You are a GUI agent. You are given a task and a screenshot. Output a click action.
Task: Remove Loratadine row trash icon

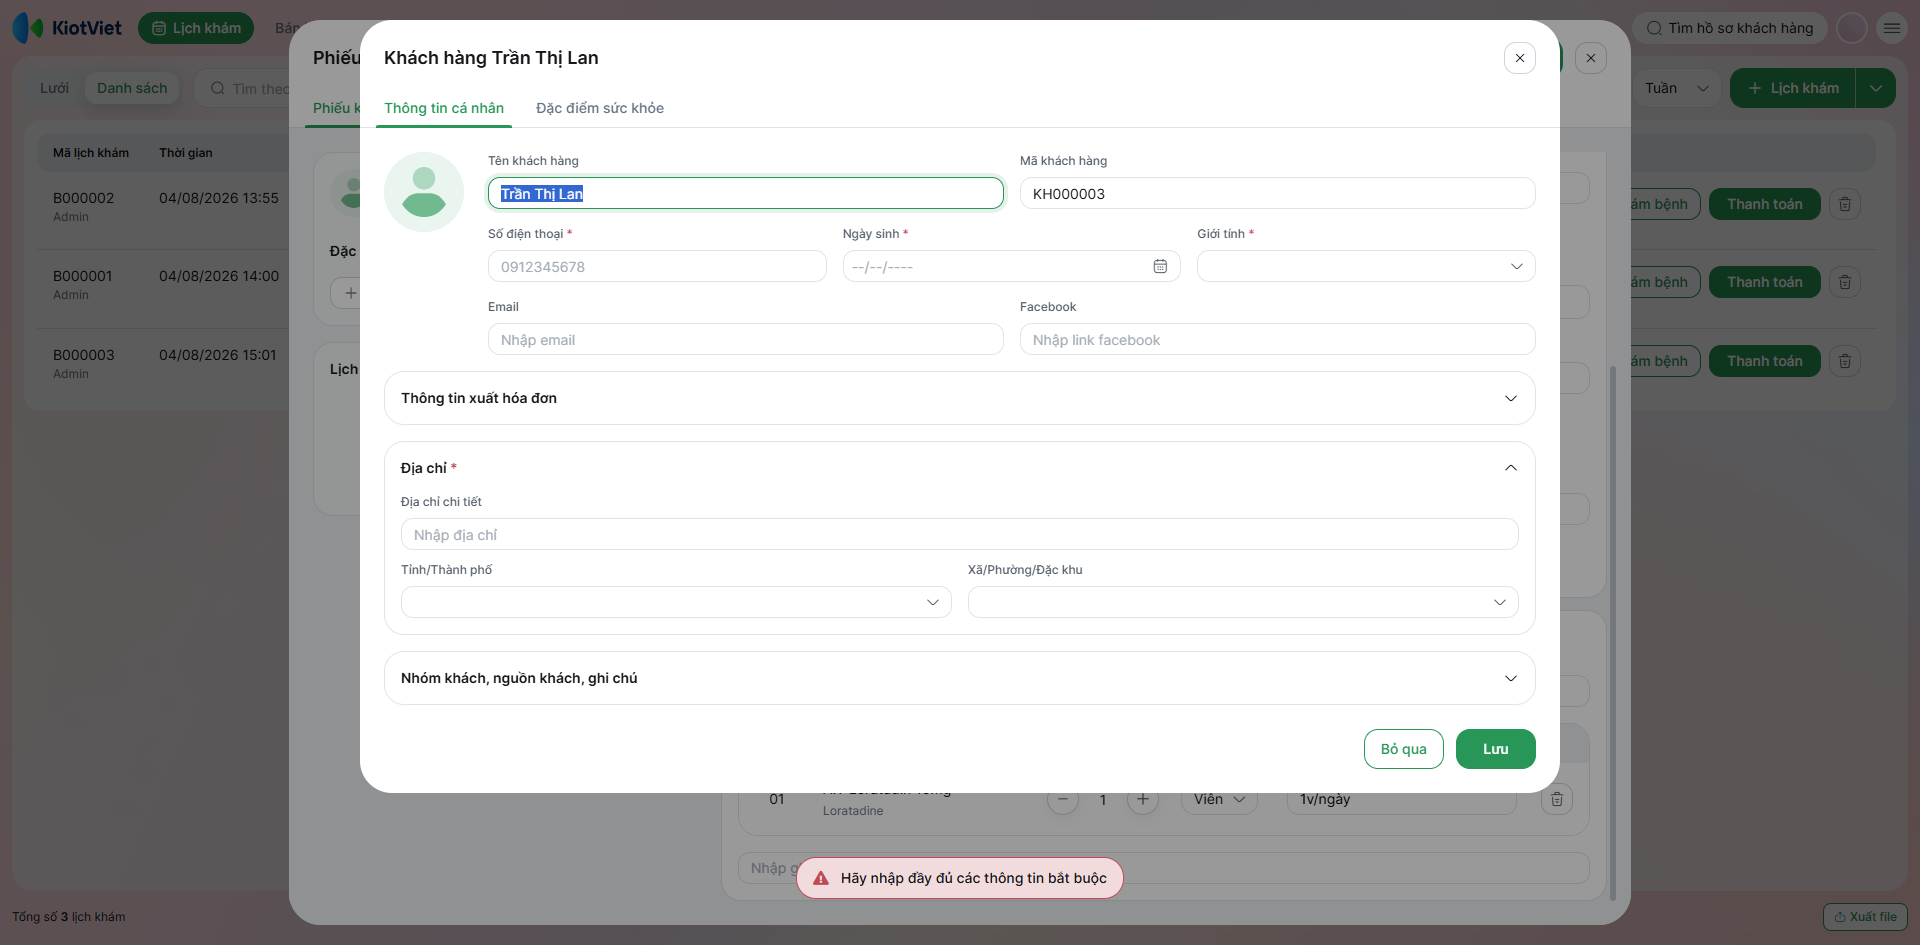pyautogui.click(x=1557, y=800)
